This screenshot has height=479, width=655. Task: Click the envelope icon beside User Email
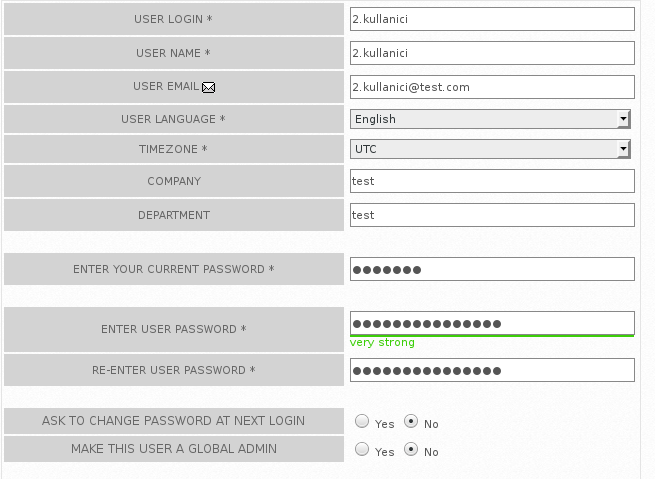[x=208, y=87]
